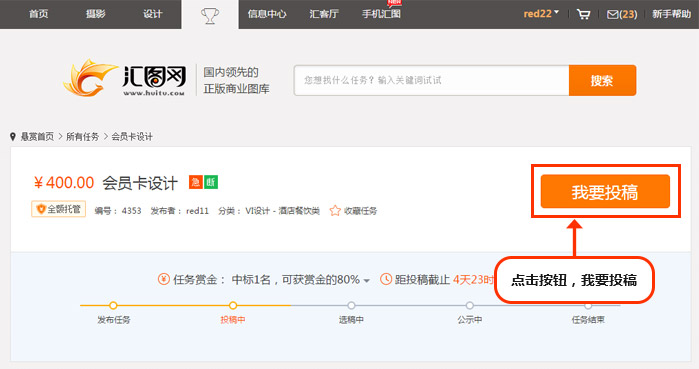The width and height of the screenshot is (699, 369).
Task: Open the red22 user dropdown
Action: tap(541, 14)
